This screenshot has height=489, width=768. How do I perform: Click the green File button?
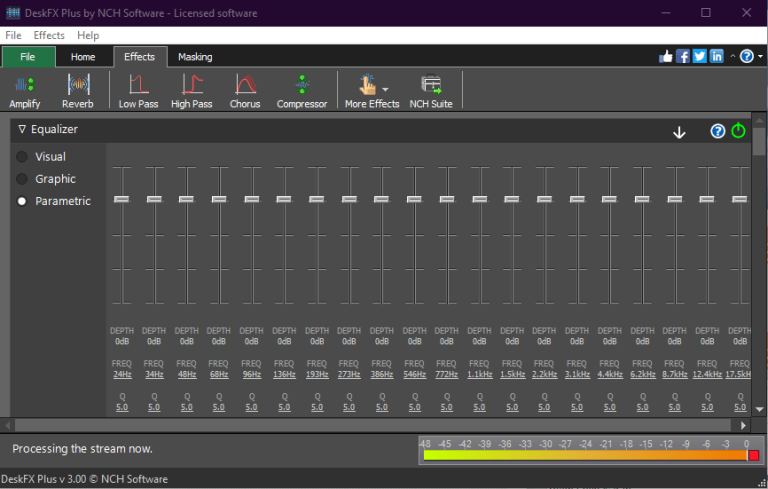click(x=28, y=57)
